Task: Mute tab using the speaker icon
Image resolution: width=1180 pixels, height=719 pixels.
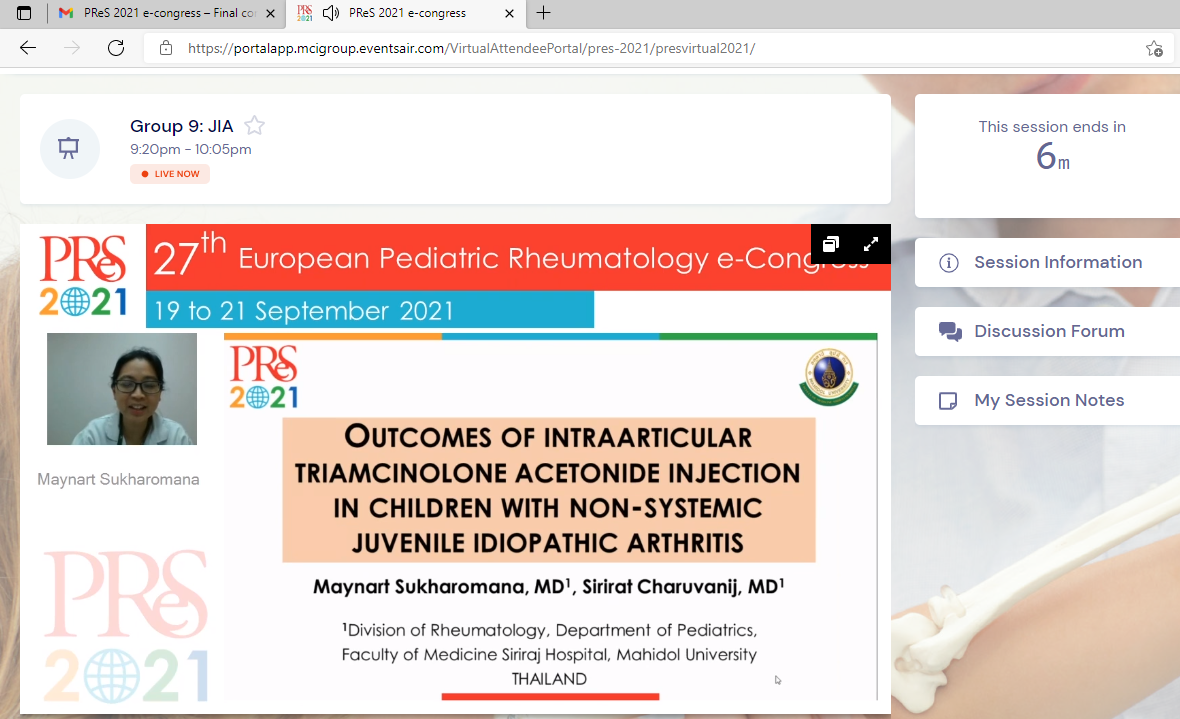Action: click(x=331, y=13)
